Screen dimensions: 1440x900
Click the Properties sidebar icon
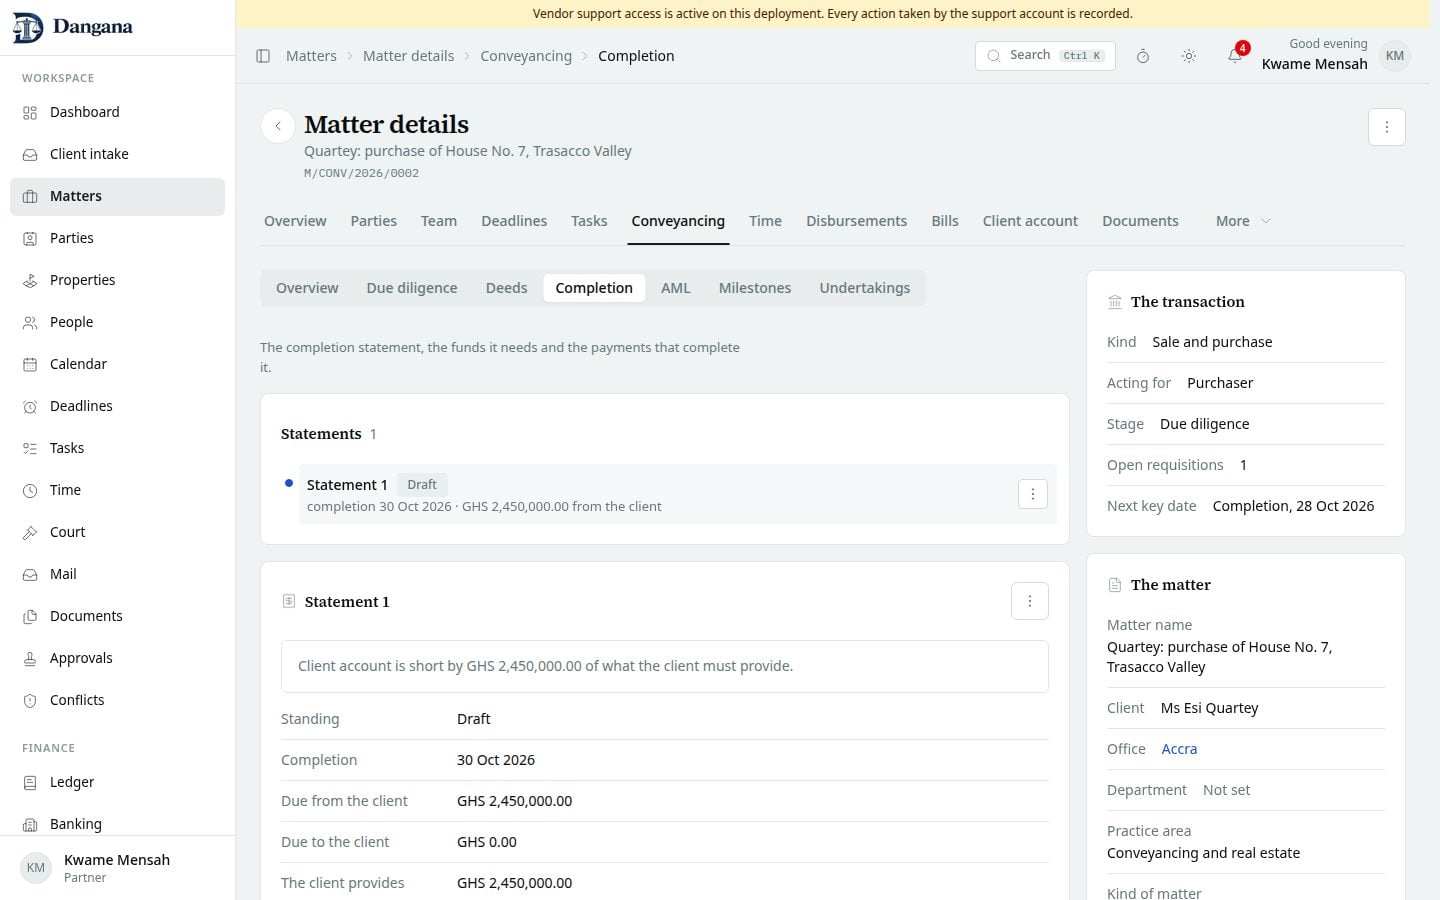(x=30, y=280)
